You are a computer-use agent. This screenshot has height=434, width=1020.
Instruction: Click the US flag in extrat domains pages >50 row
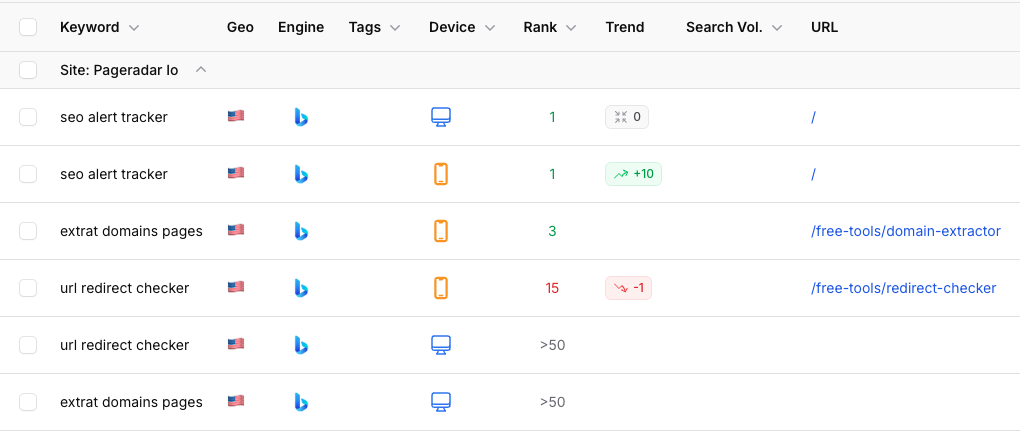pyautogui.click(x=235, y=401)
